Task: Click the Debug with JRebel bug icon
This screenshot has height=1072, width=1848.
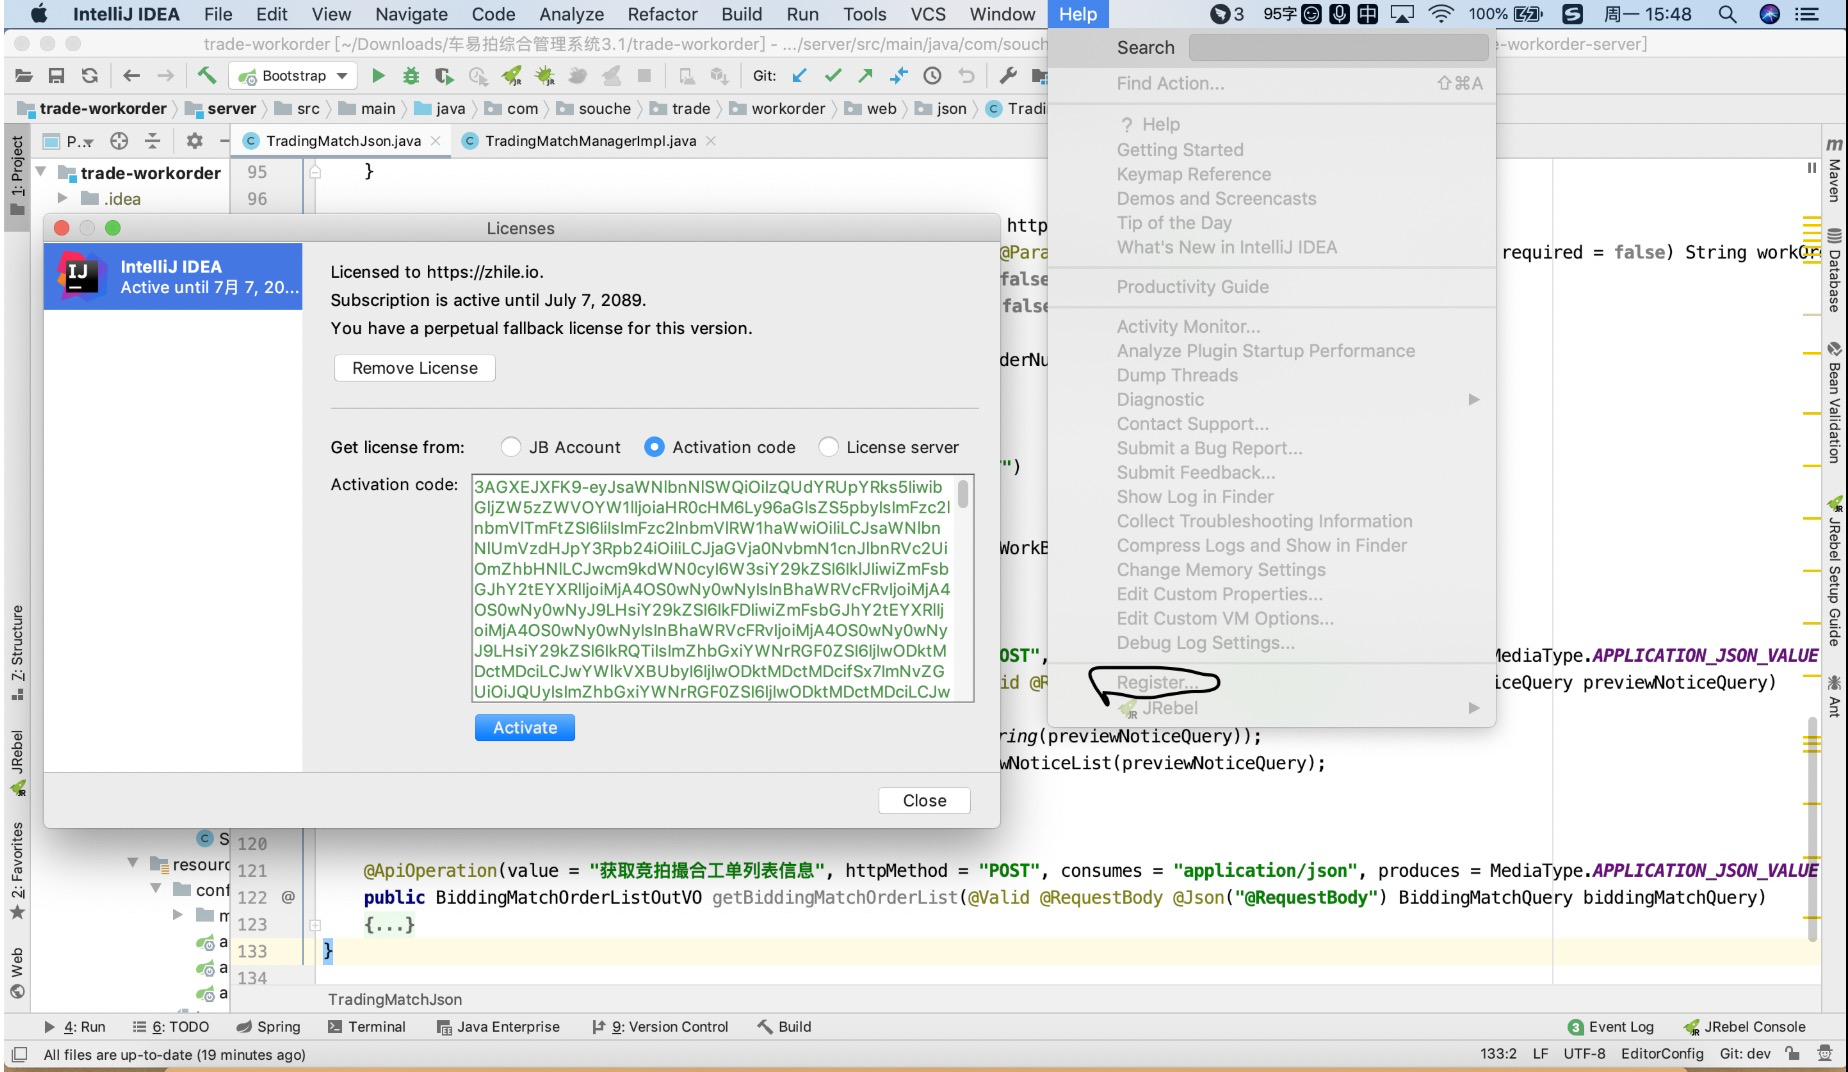Action: [x=545, y=76]
